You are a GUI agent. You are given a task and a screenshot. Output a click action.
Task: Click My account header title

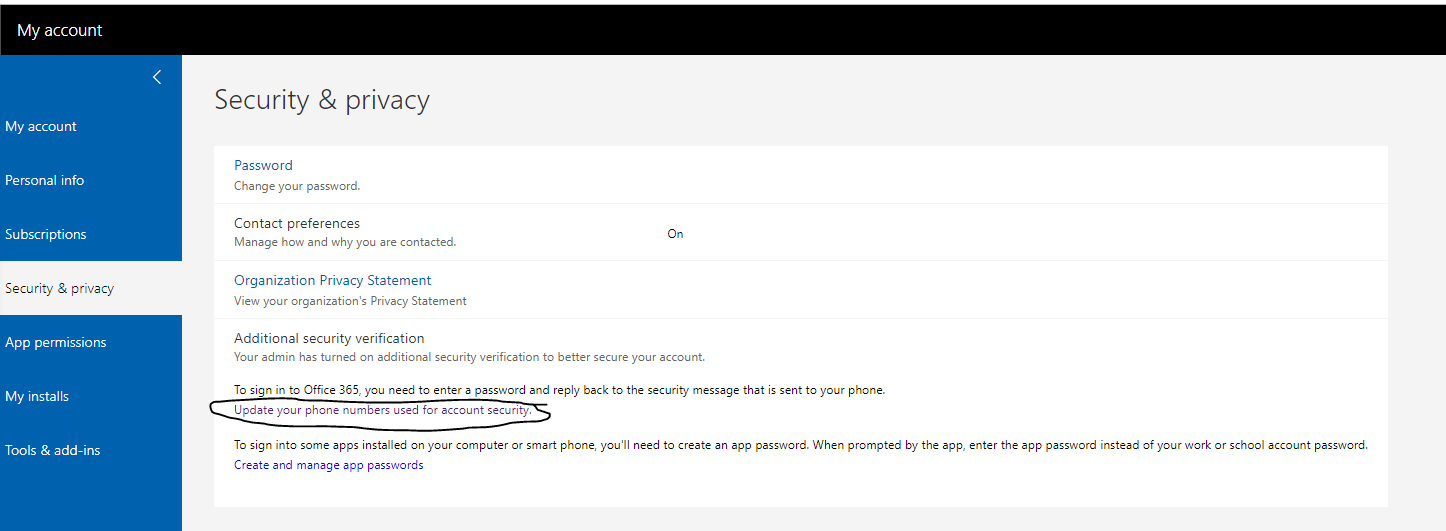pos(60,30)
